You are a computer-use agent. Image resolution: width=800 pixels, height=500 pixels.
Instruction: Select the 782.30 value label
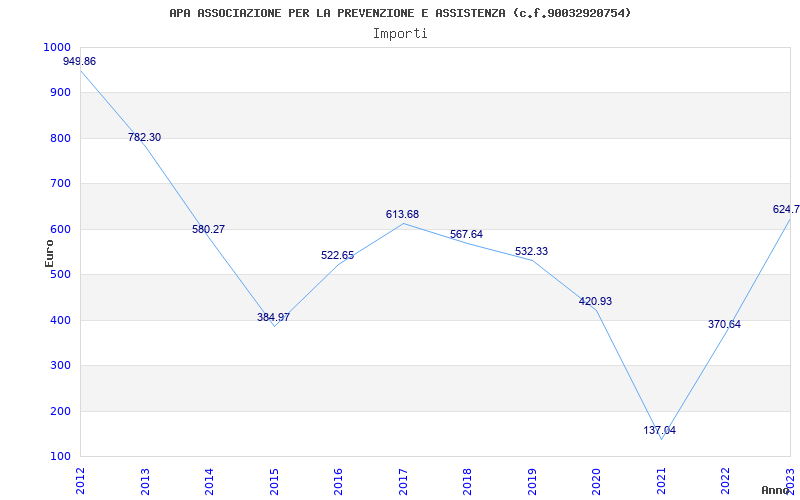[x=144, y=138]
